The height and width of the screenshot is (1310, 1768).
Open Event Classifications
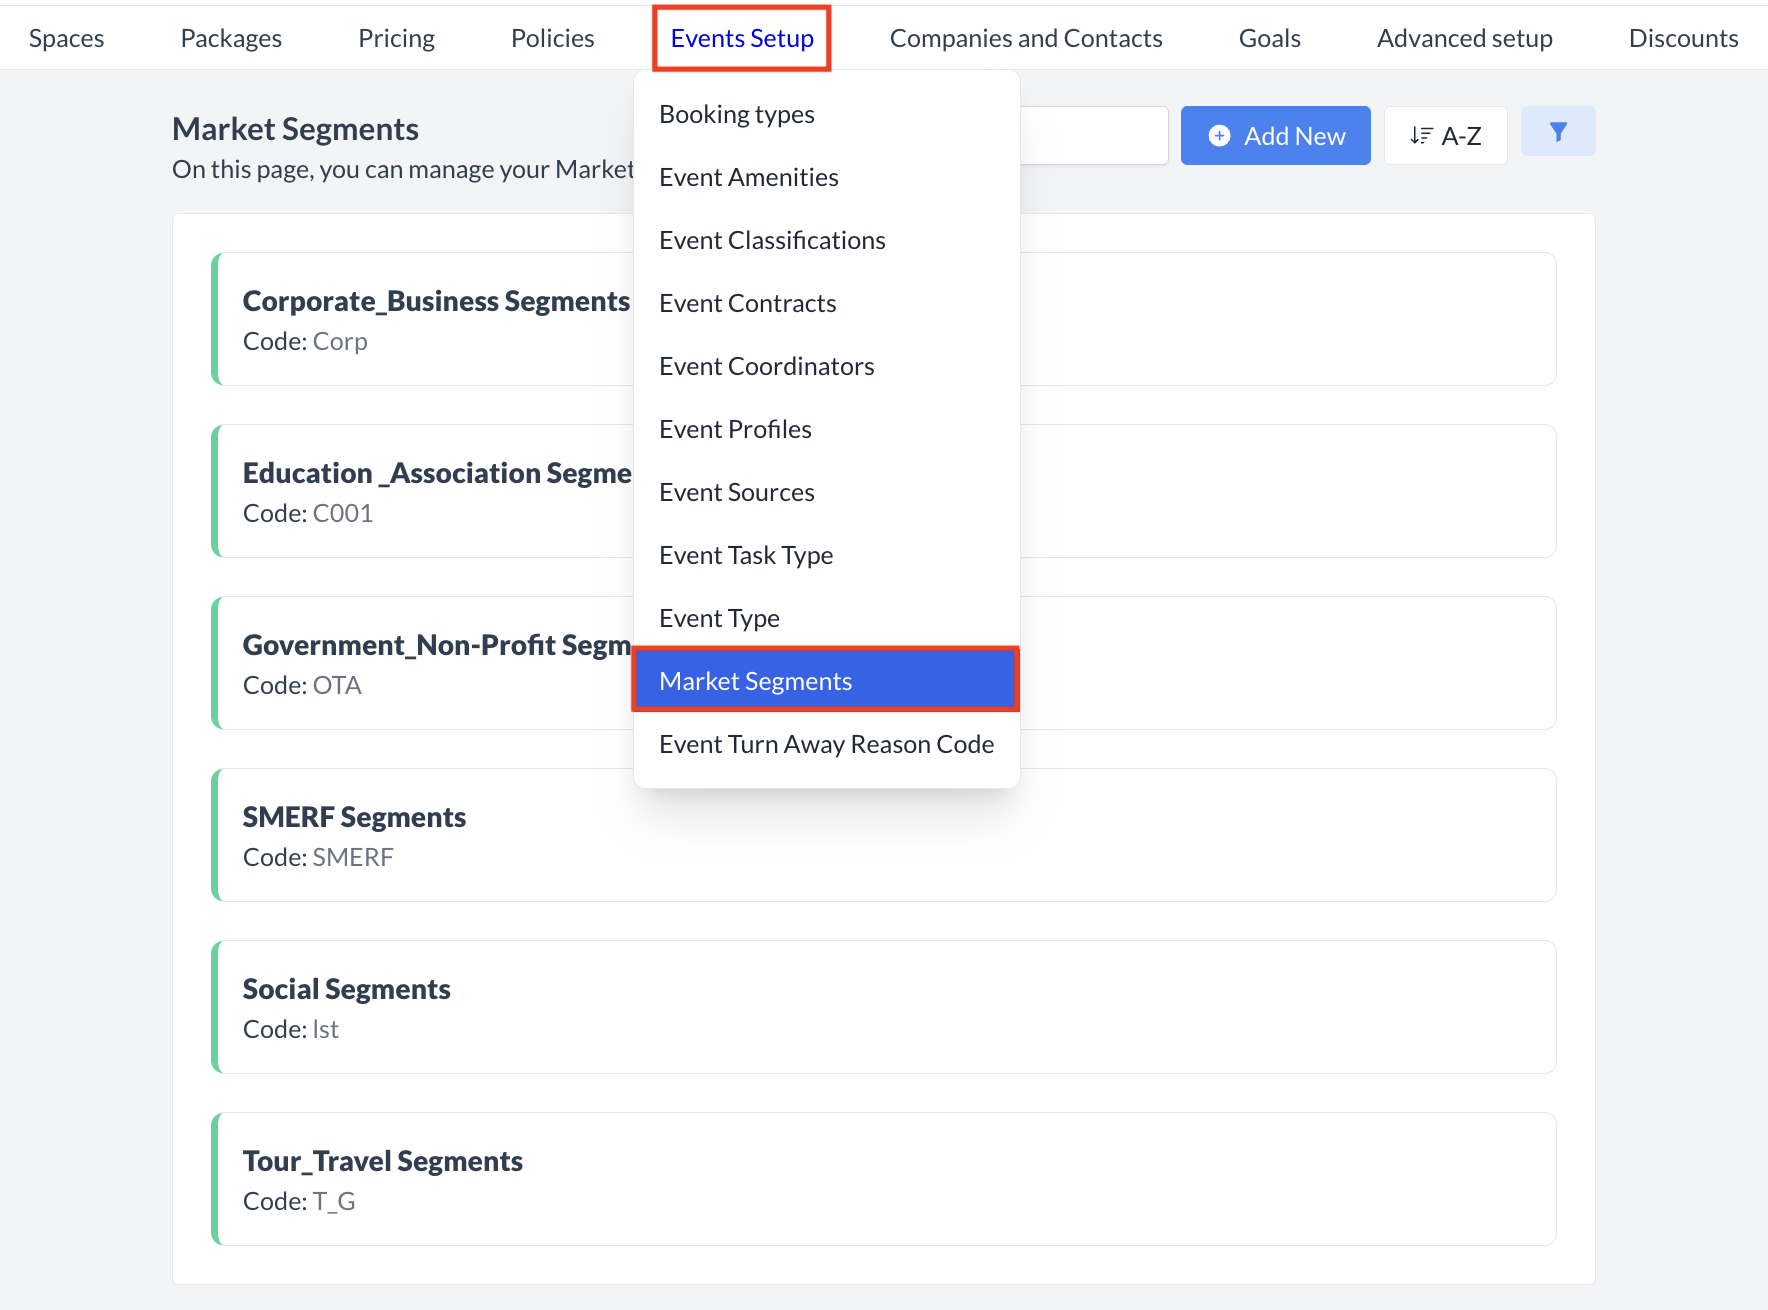772,240
